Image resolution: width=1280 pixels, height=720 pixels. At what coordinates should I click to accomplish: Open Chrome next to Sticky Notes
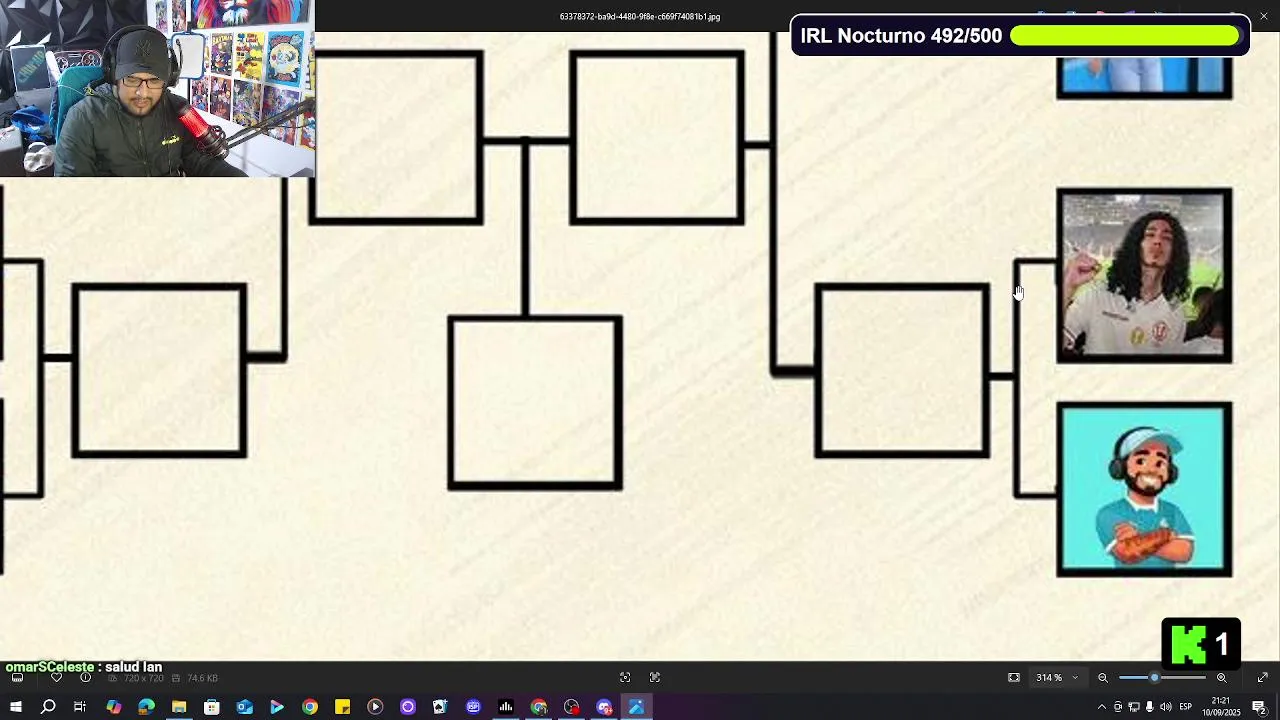tap(310, 708)
